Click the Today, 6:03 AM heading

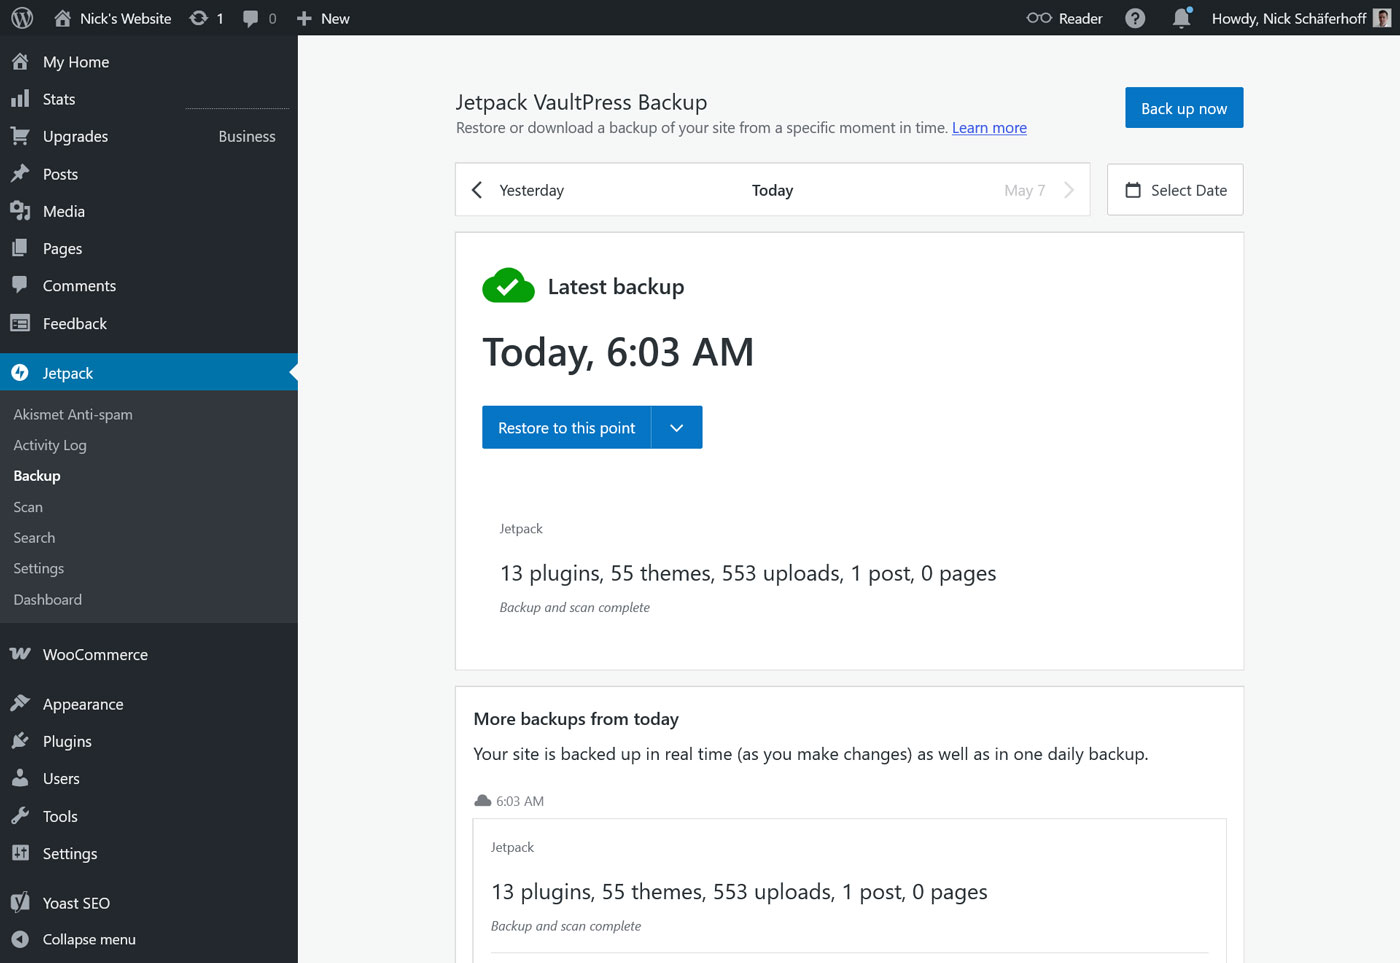click(618, 352)
